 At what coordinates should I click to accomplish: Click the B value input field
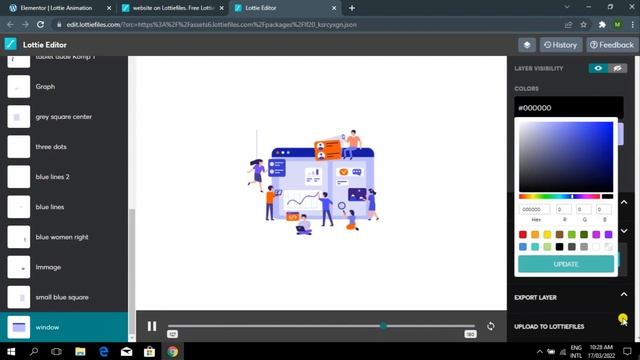604,209
